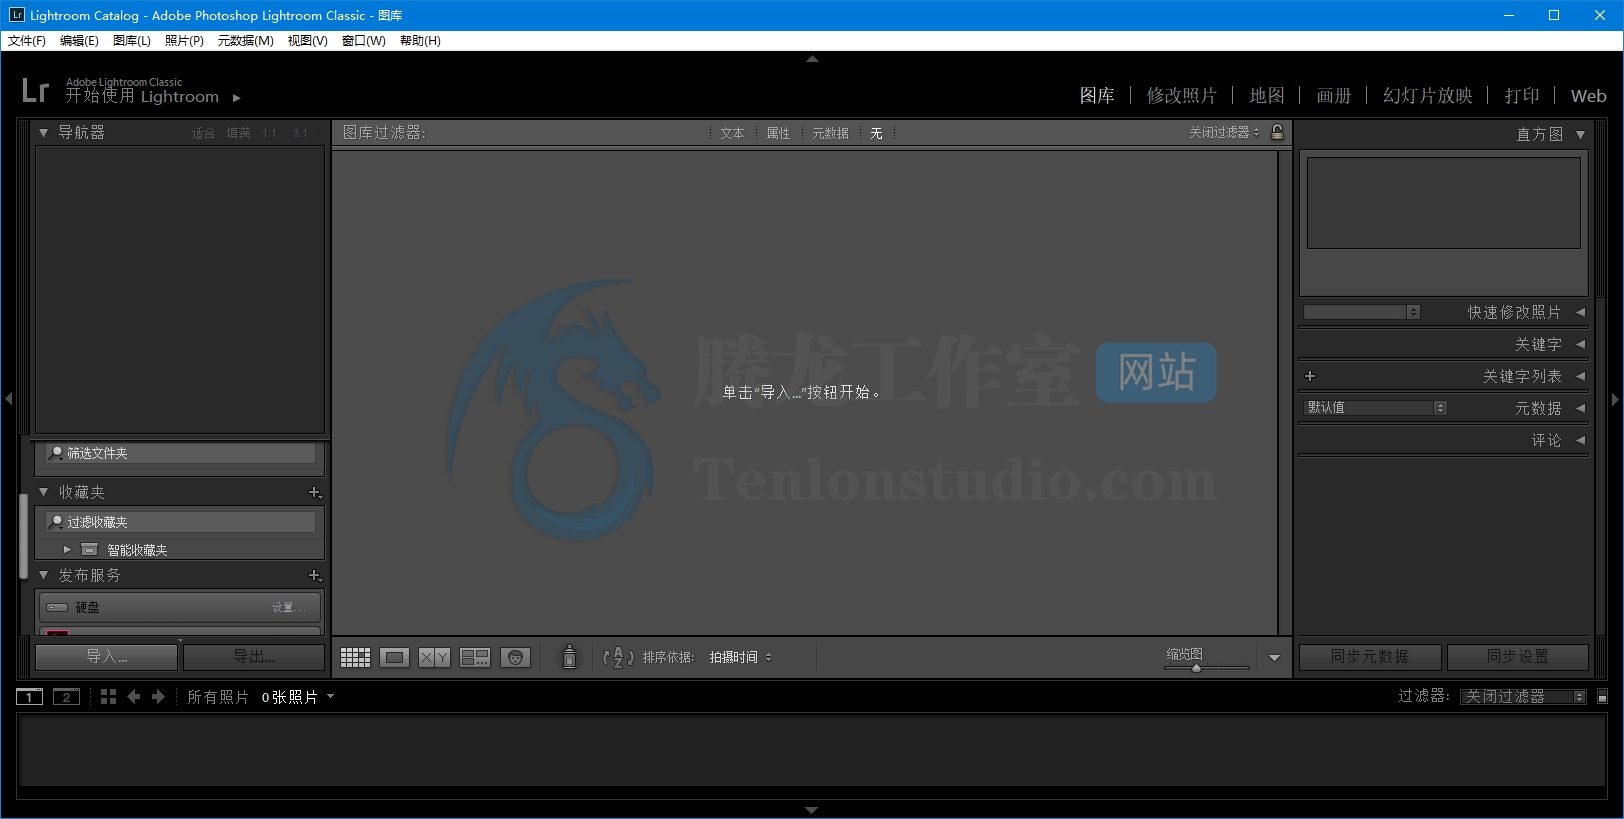Set navigator zoom to 1:1
Viewport: 1624px width, 819px height.
click(x=270, y=133)
